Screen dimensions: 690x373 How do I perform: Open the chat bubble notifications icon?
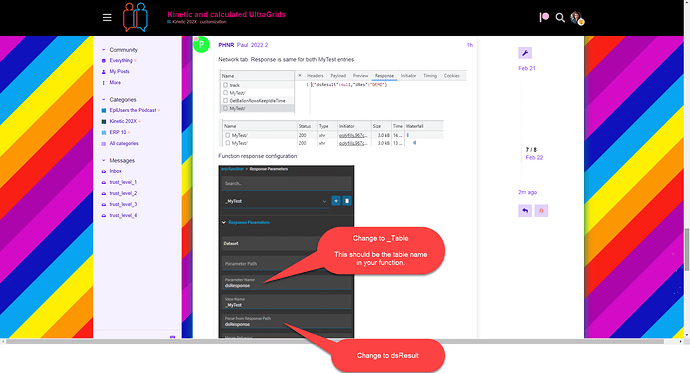tap(544, 17)
